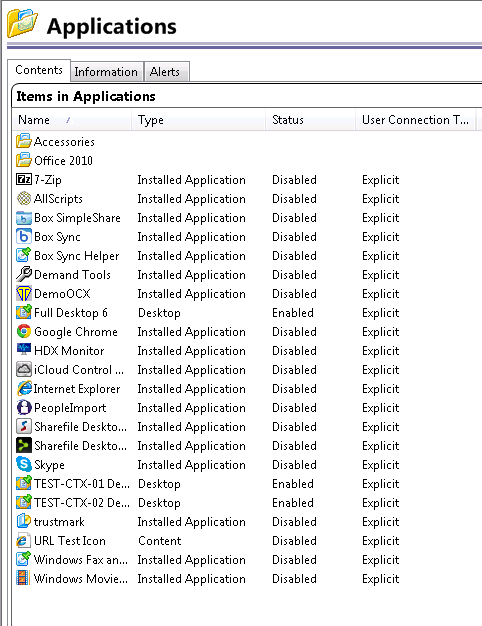The height and width of the screenshot is (626, 482).
Task: Sort by the Name column header
Action: tap(72, 120)
